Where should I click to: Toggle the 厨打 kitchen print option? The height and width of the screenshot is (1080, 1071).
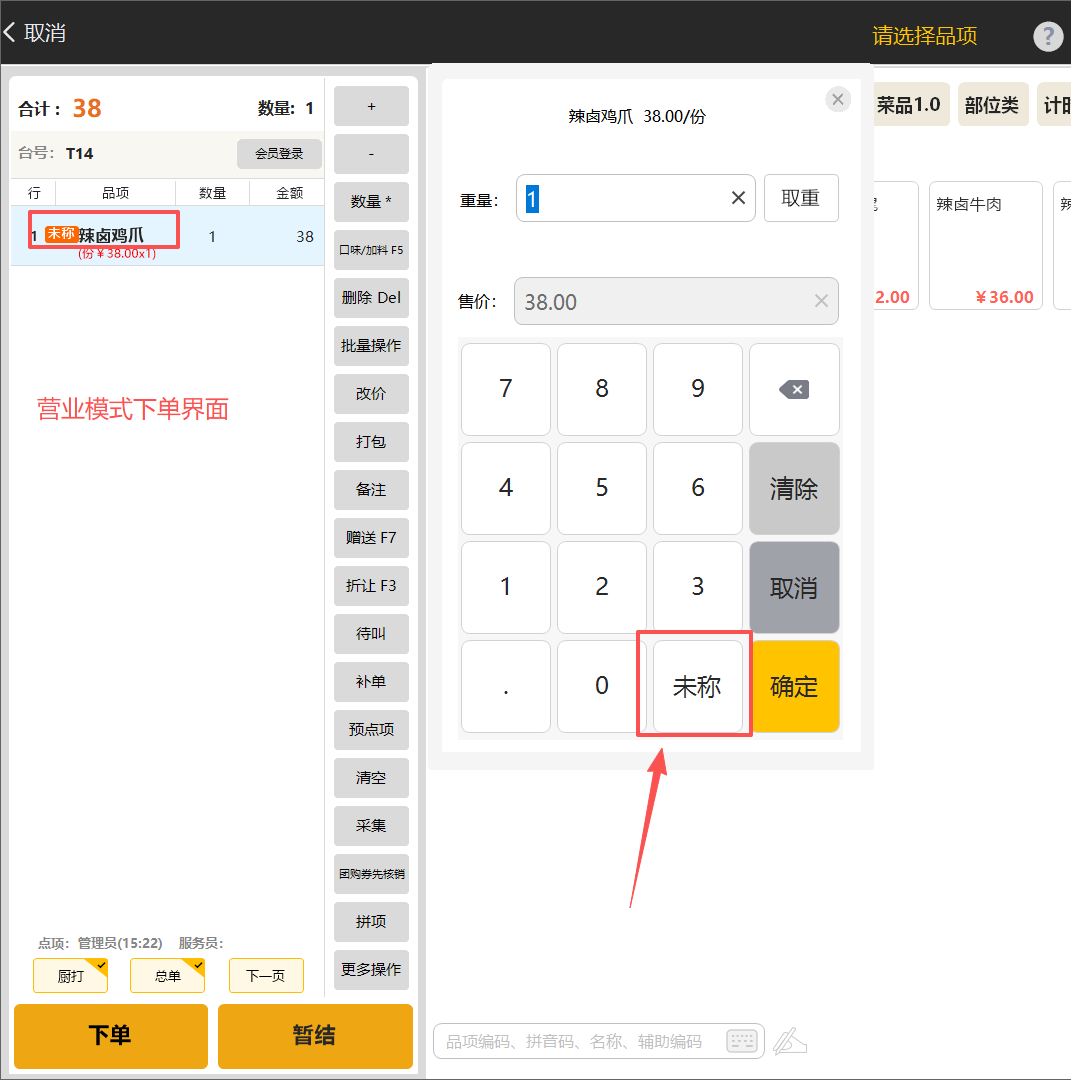pos(70,976)
